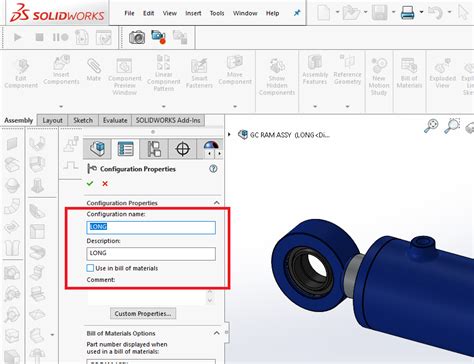Cancel with the red X
This screenshot has height=364, width=474.
coord(105,183)
